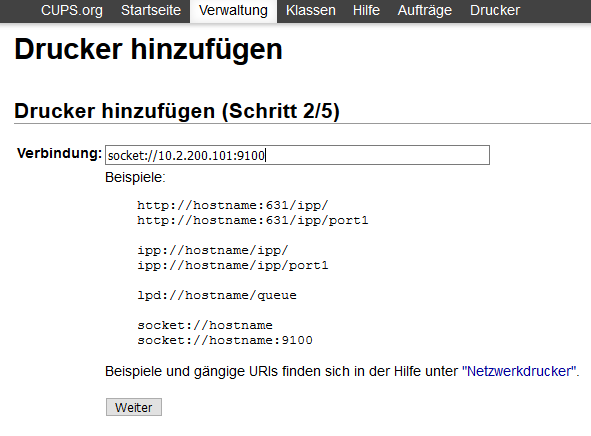591x436 pixels.
Task: Select the Verwaltung tab
Action: pos(233,11)
